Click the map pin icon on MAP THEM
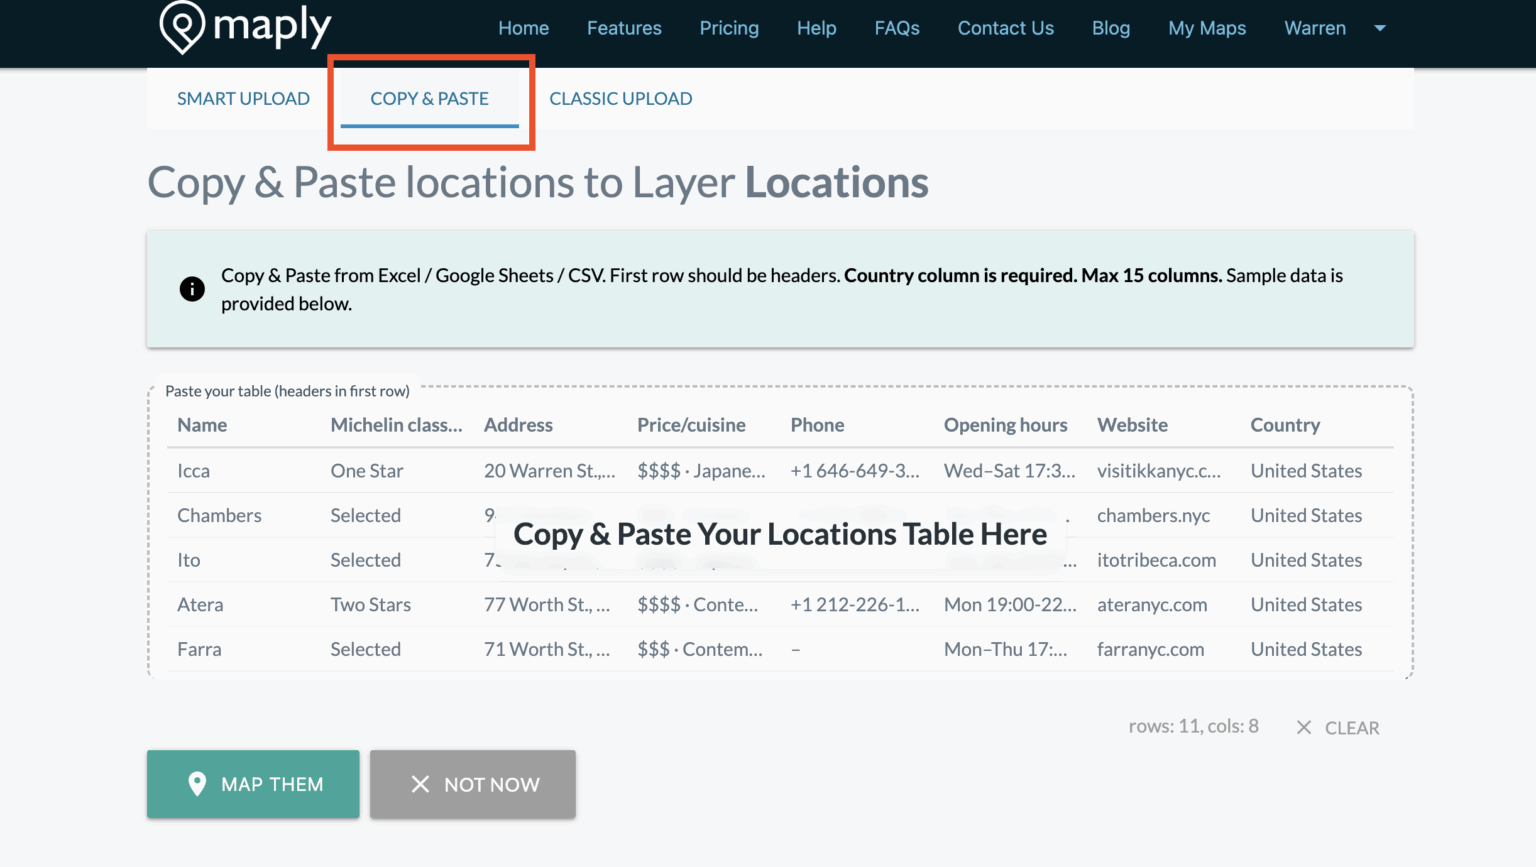The width and height of the screenshot is (1536, 867). pos(199,784)
